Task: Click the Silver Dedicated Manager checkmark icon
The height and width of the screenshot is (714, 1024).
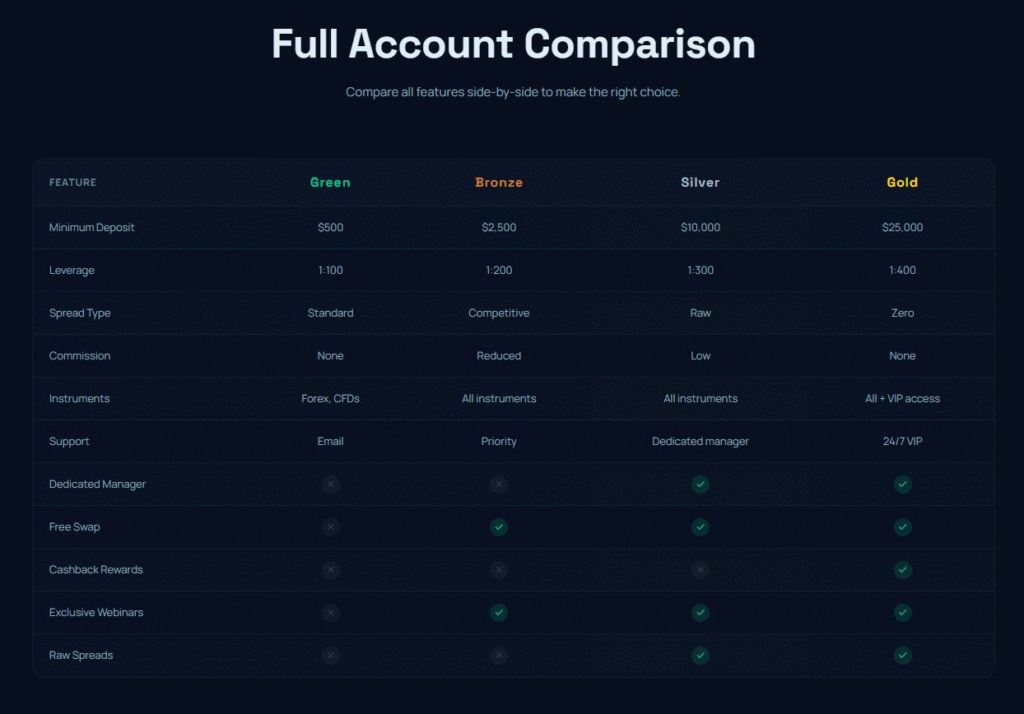Action: point(700,484)
